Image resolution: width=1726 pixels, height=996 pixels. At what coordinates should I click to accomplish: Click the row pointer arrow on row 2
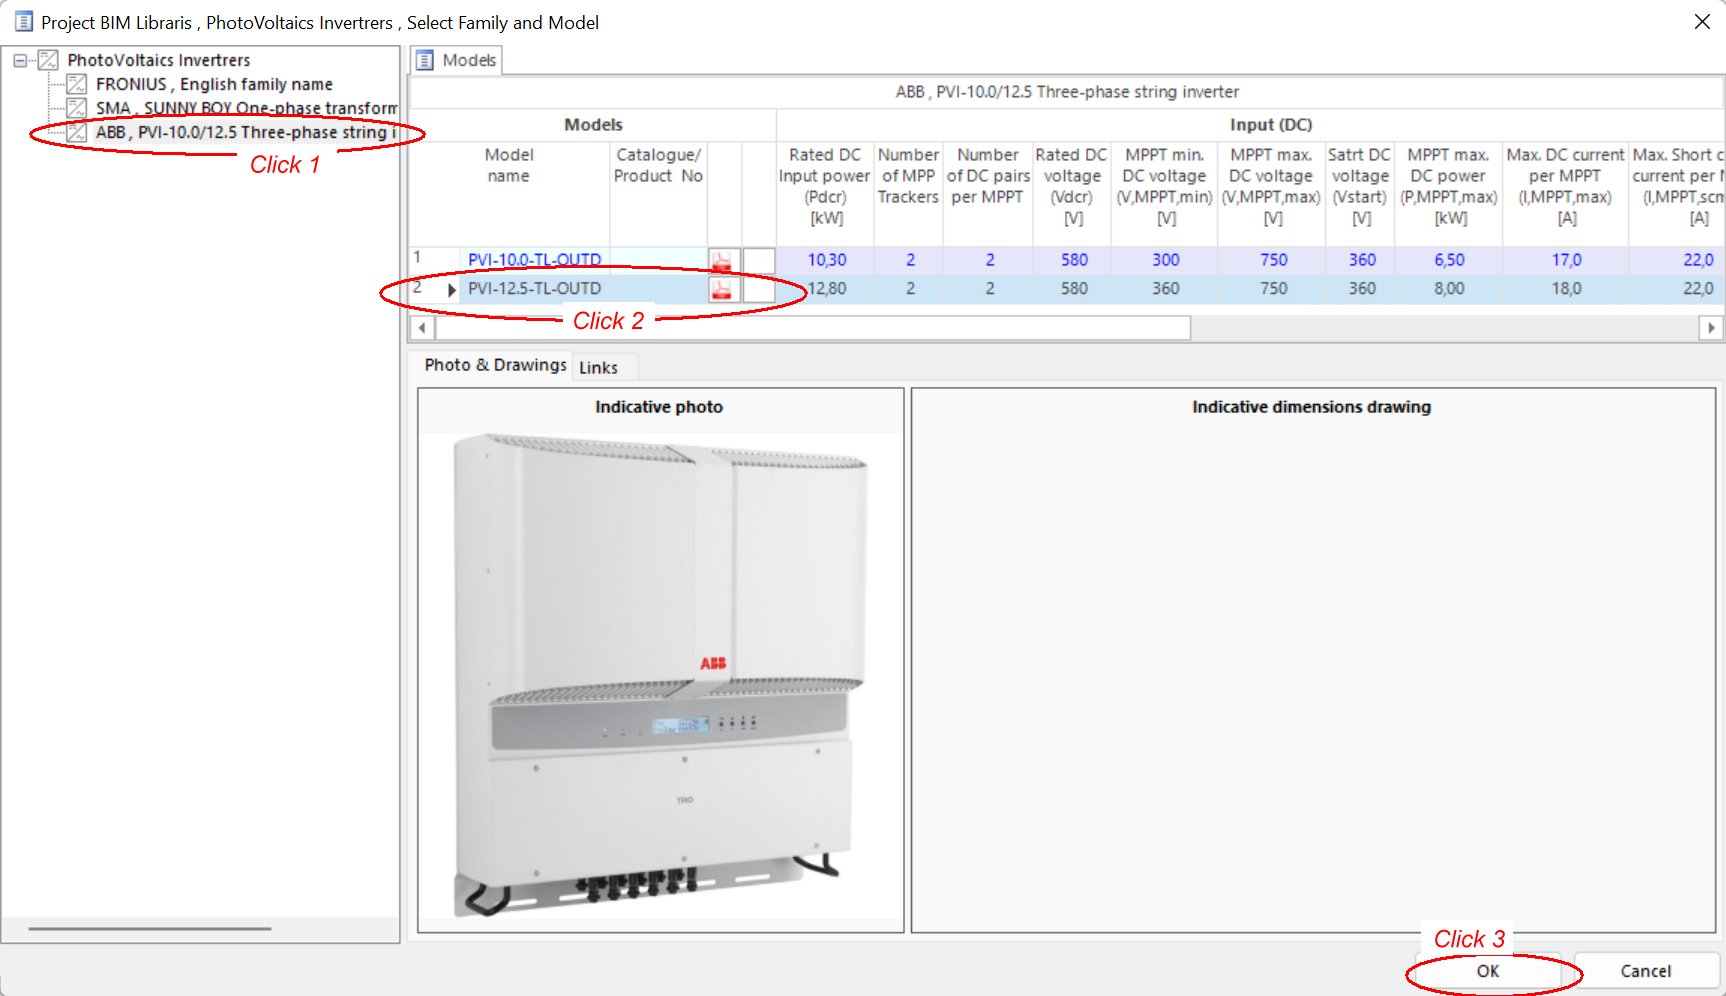click(x=452, y=290)
